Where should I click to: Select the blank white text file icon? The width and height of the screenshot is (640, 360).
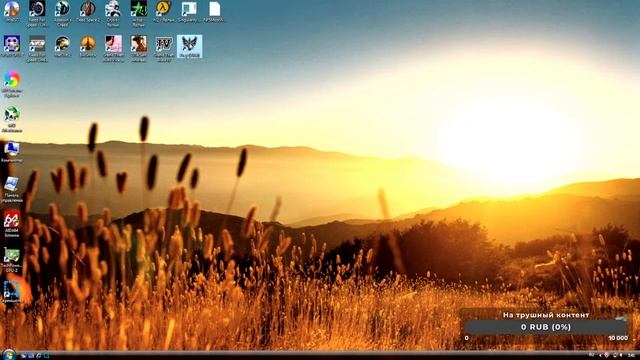(x=214, y=12)
